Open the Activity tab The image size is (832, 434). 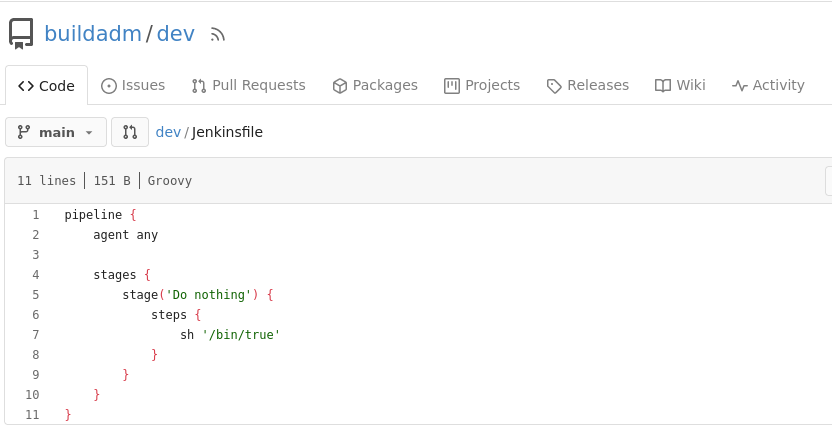click(768, 86)
